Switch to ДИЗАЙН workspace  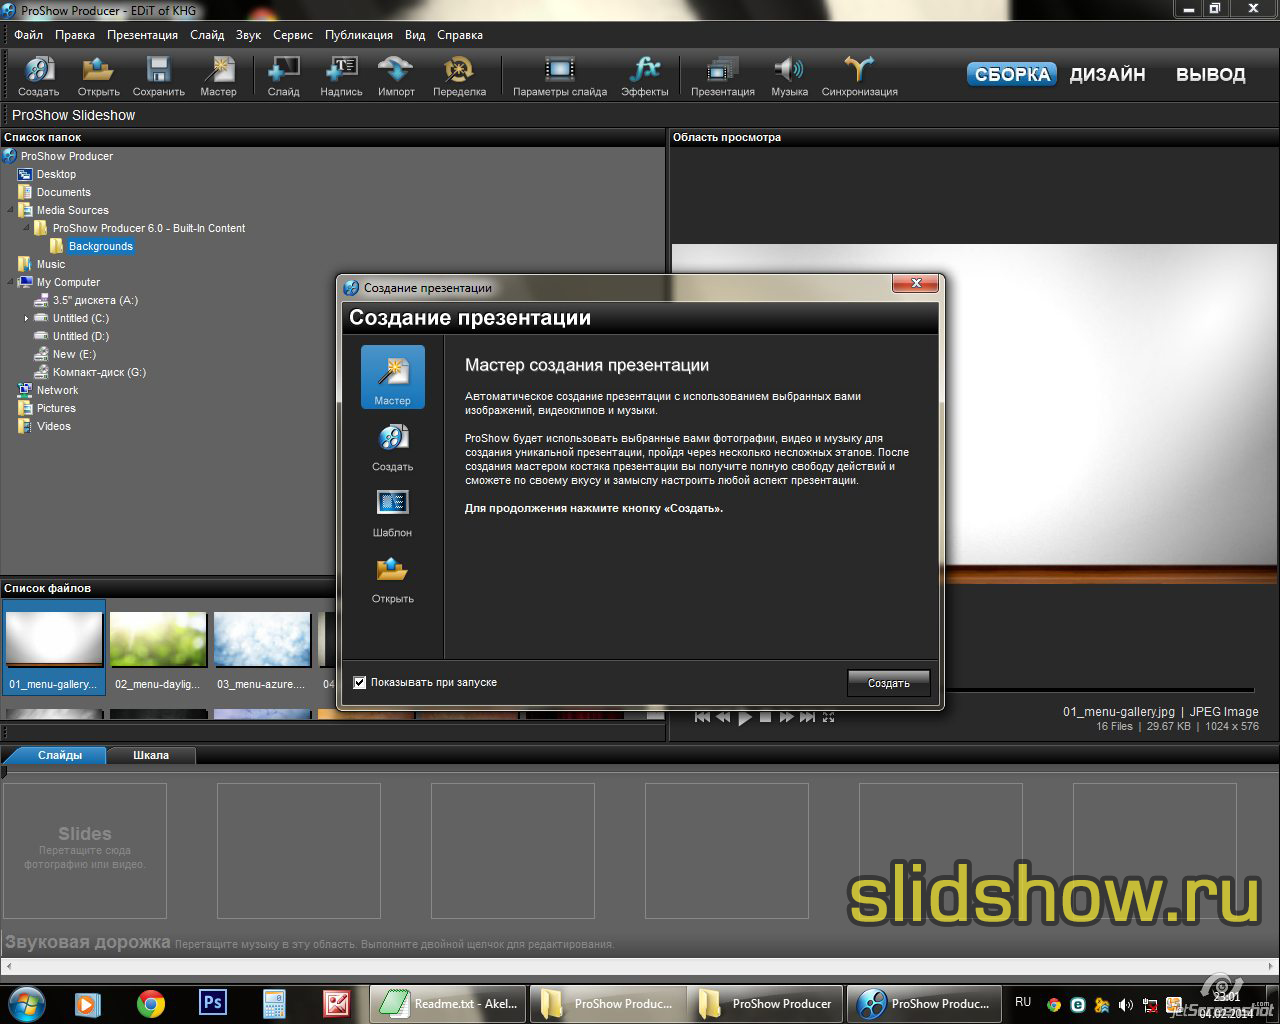pos(1107,74)
